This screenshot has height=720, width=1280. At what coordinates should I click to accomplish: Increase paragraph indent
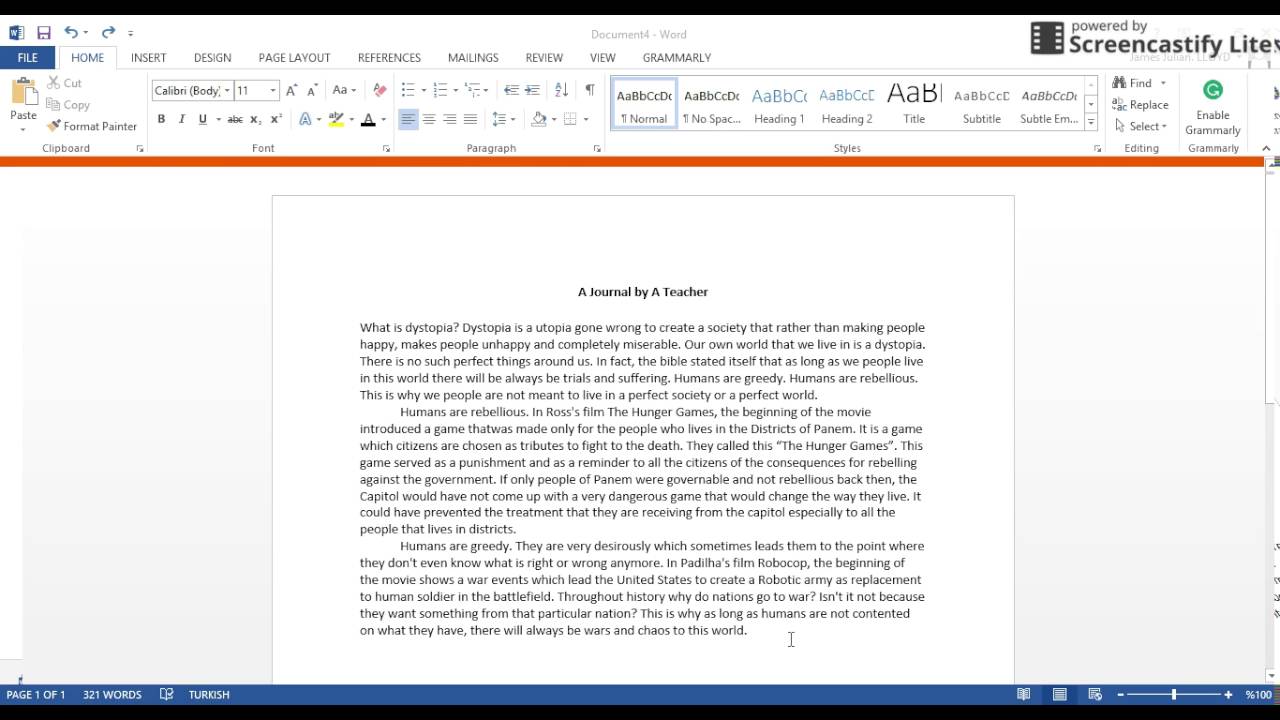(532, 90)
